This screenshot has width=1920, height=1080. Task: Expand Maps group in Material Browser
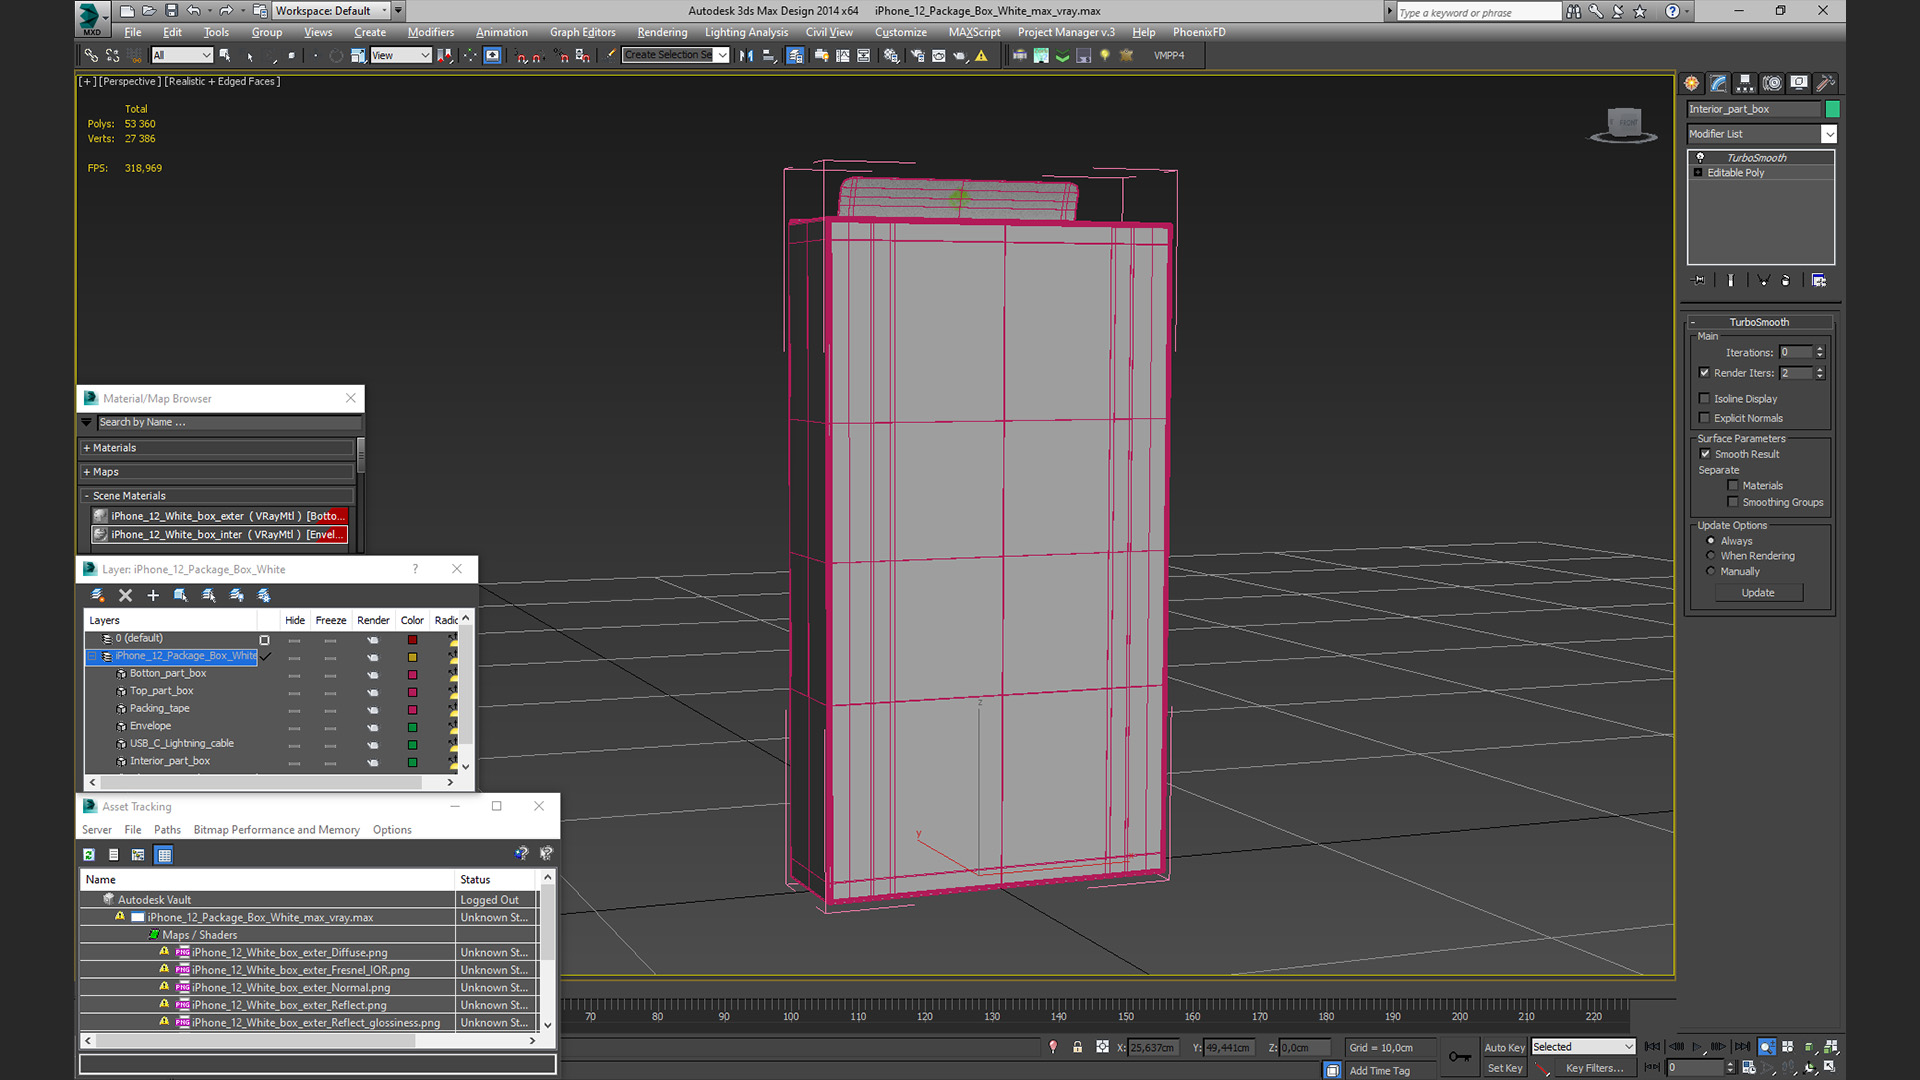(87, 472)
